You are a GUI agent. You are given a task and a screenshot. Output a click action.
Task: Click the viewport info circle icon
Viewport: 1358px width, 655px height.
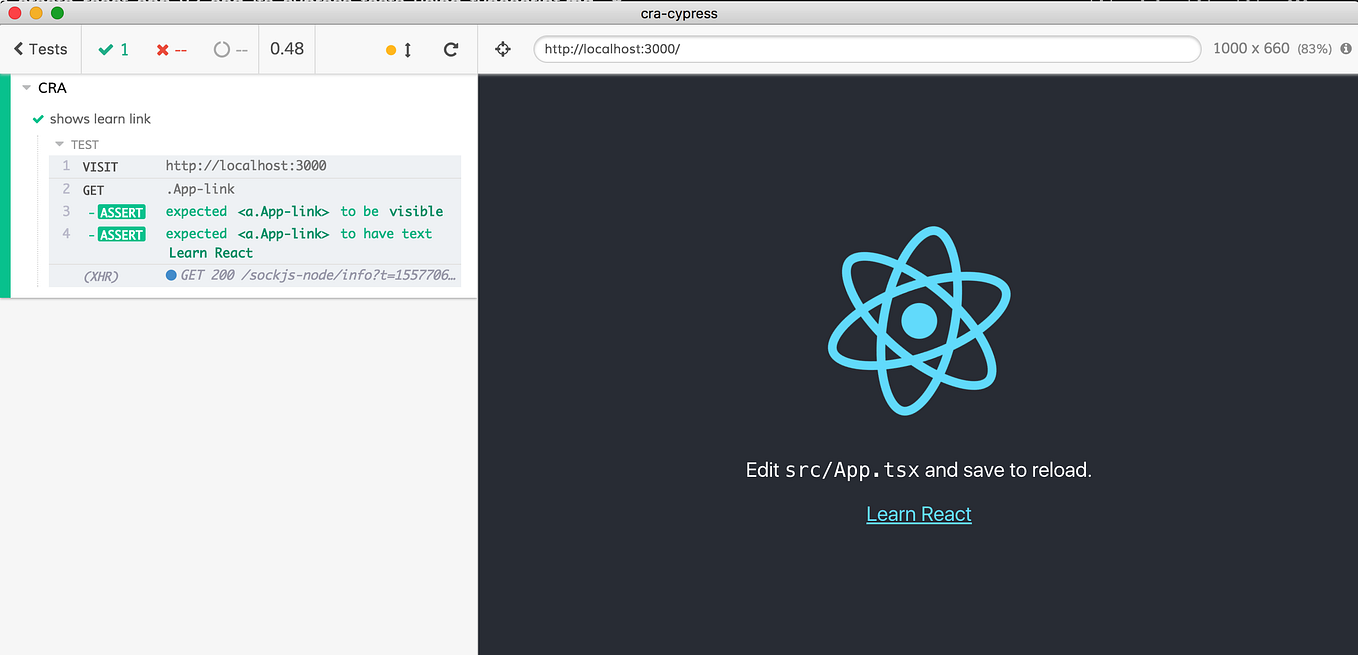coord(1345,48)
